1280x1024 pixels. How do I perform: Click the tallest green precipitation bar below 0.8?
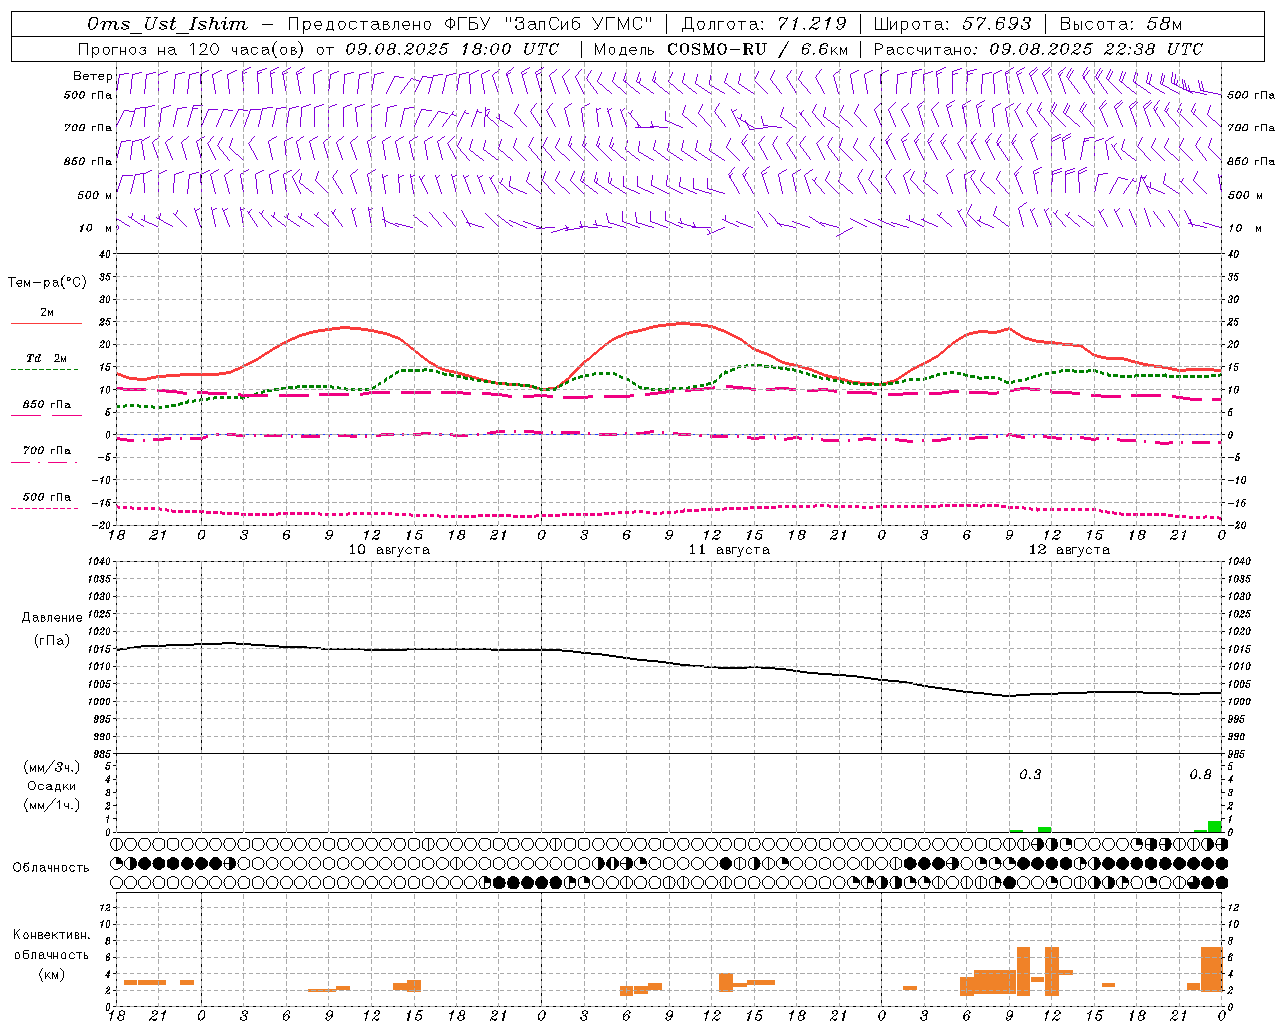coord(1214,826)
